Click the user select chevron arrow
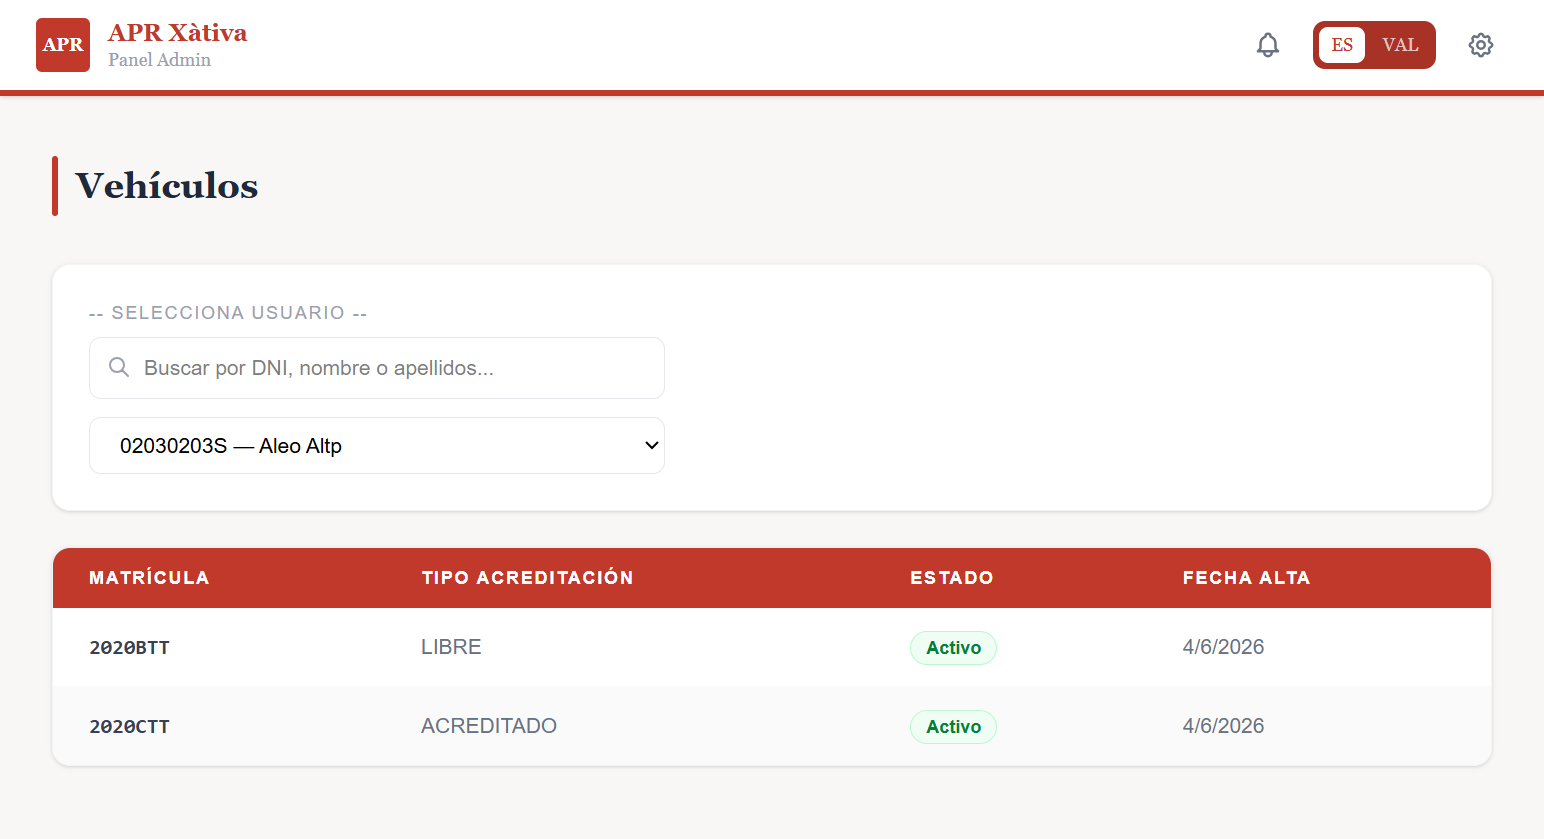1544x839 pixels. [652, 446]
